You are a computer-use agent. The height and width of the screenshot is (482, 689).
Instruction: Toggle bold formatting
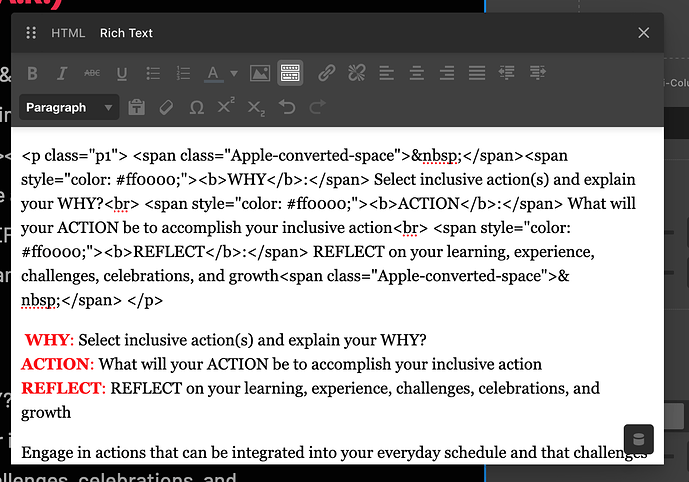[32, 73]
